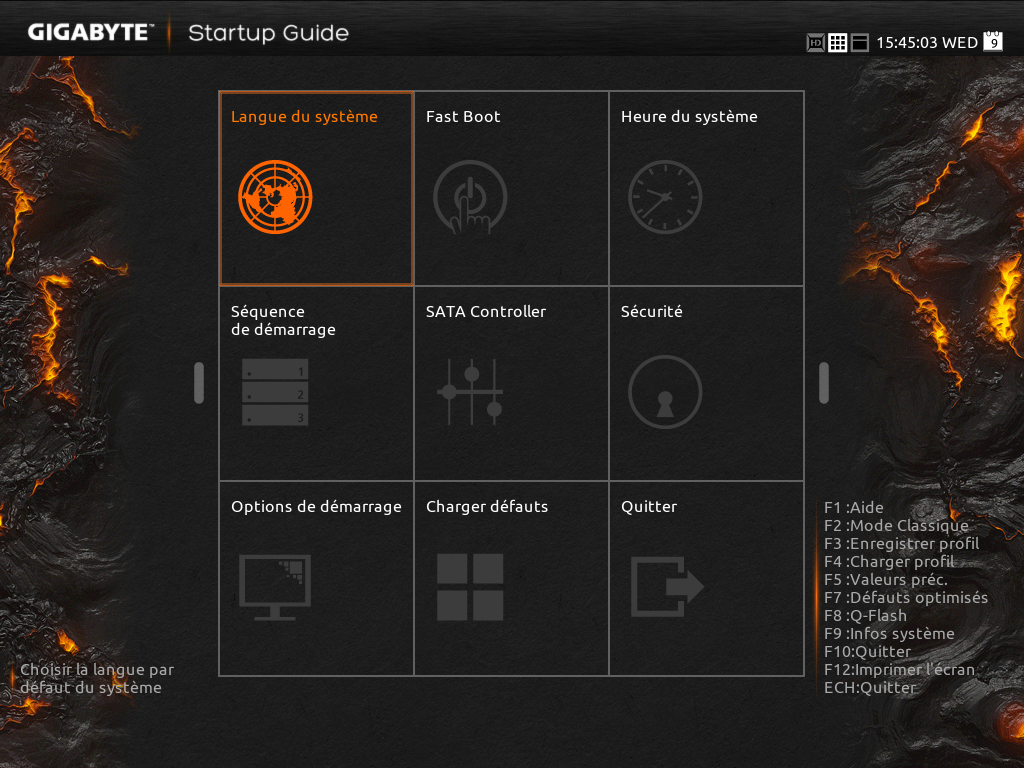
Task: Click the Quitter exit-arrow icon
Action: pyautogui.click(x=667, y=586)
